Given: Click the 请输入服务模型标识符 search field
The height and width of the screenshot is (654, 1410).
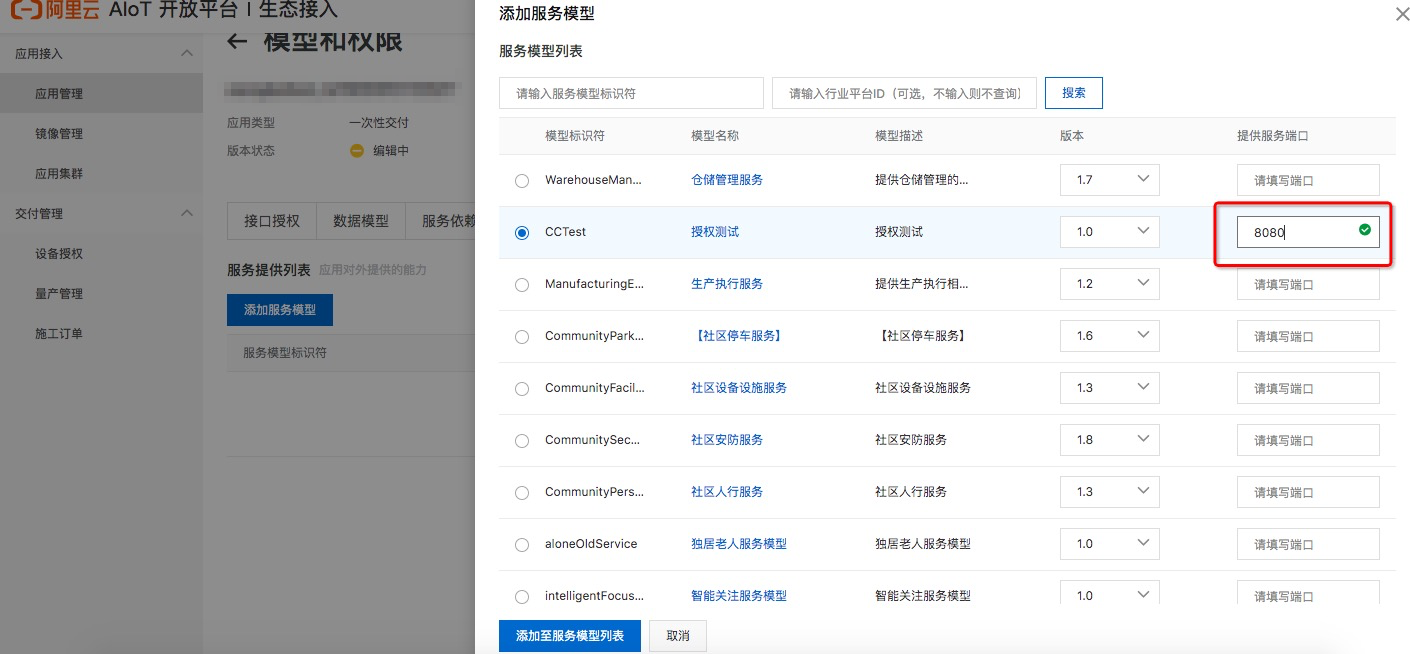Looking at the screenshot, I should point(631,93).
